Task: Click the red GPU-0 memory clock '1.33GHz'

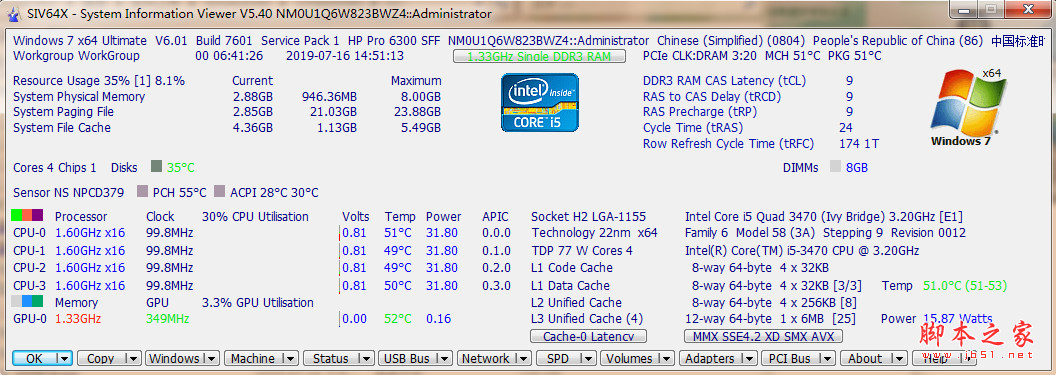Action: pos(78,318)
